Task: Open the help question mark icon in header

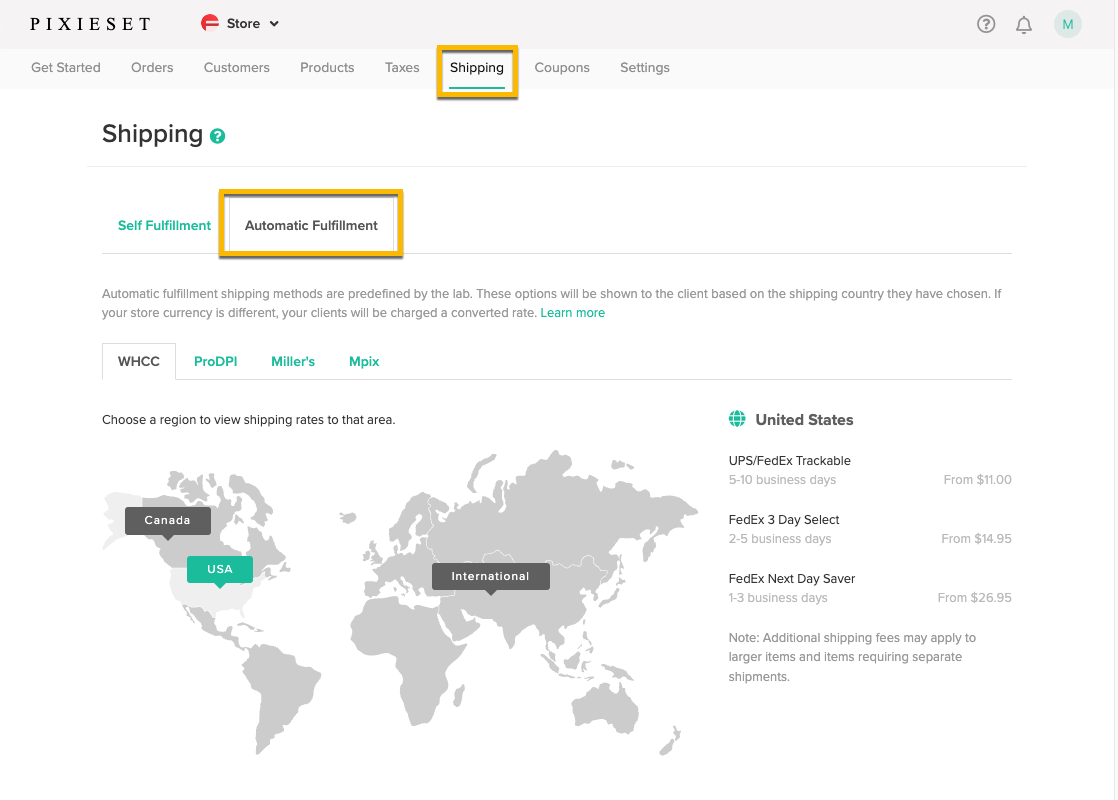Action: [986, 25]
